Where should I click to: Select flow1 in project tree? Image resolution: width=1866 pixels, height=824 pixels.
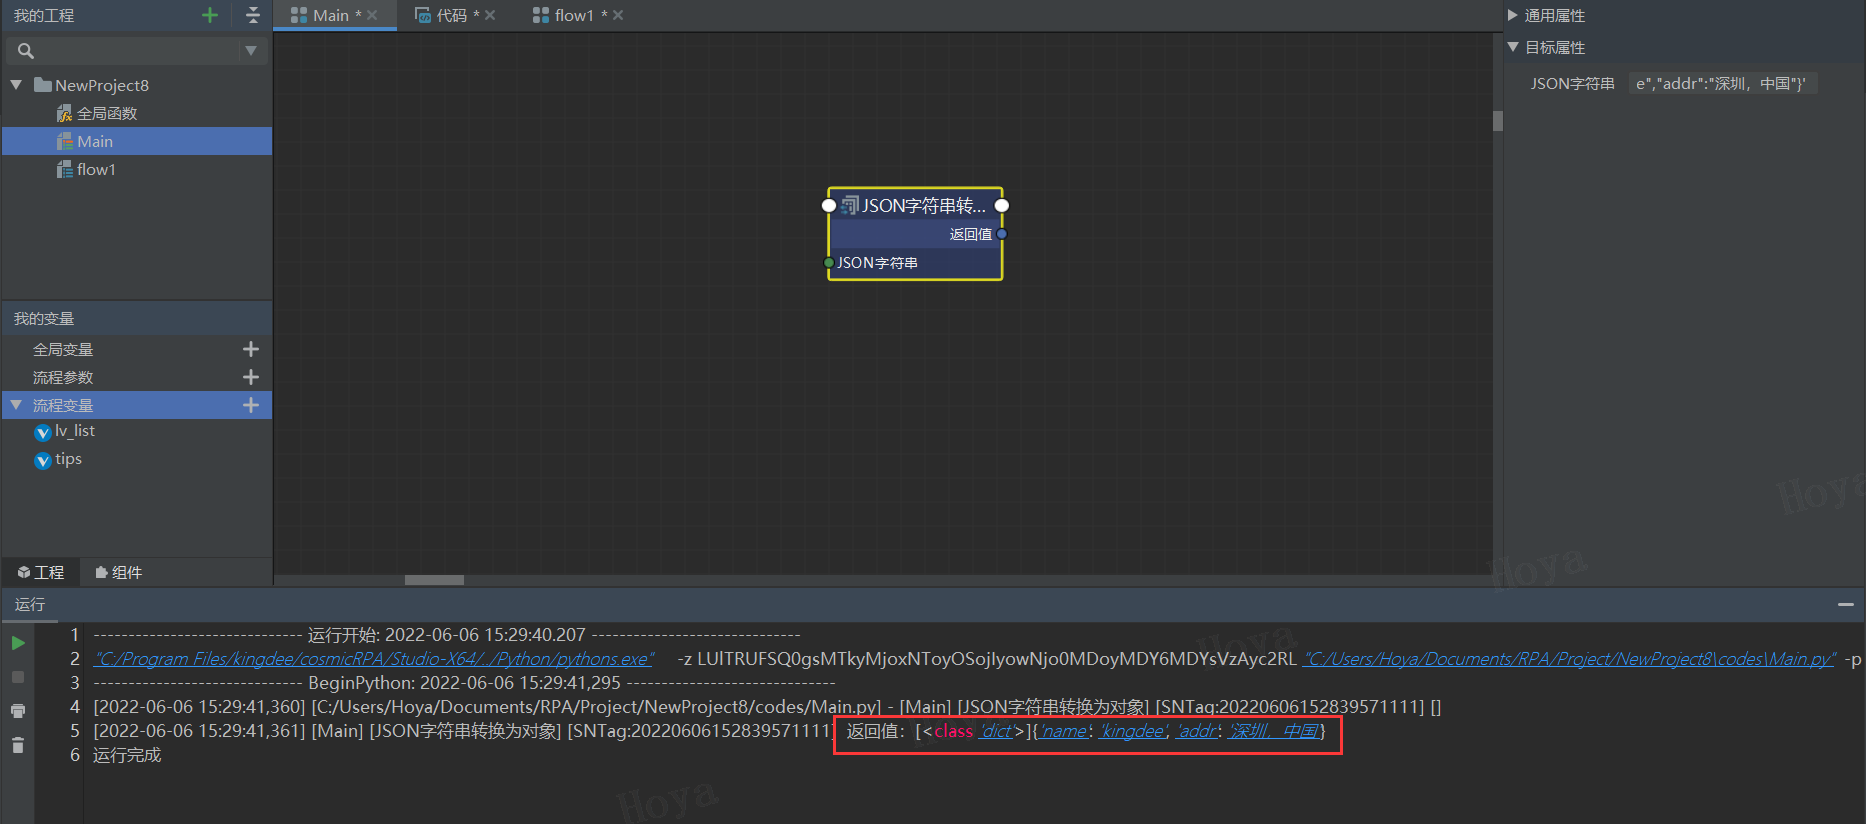point(96,169)
